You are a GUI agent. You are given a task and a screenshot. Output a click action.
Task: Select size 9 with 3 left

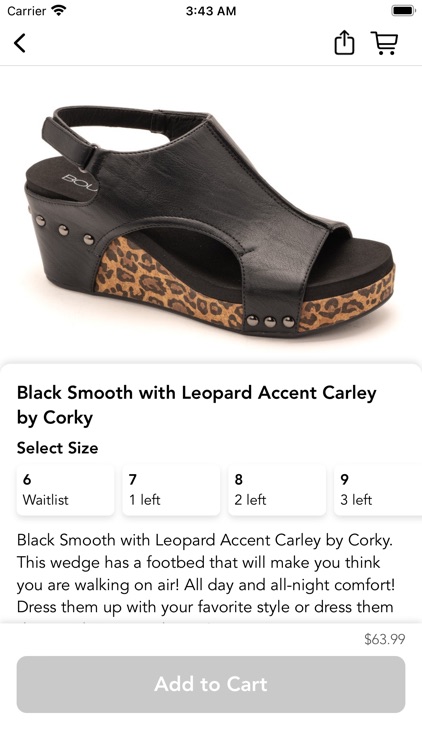pyautogui.click(x=378, y=490)
